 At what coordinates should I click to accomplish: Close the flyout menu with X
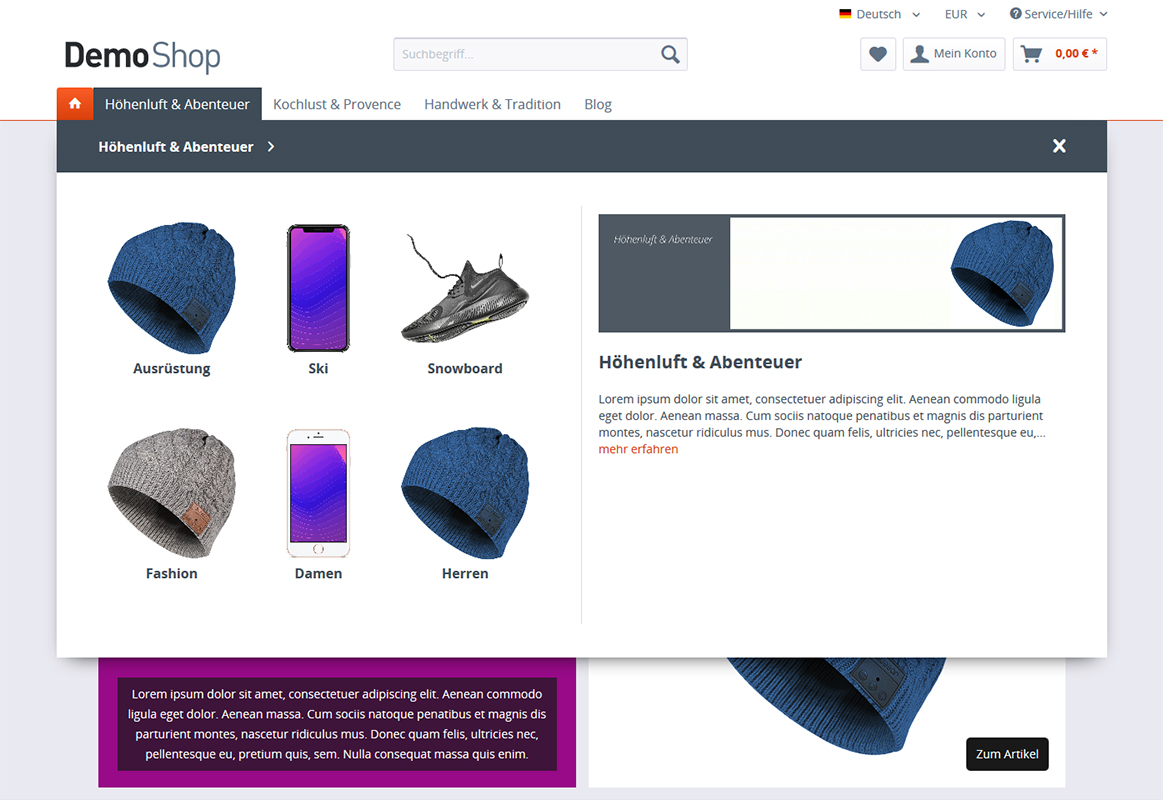(x=1059, y=146)
